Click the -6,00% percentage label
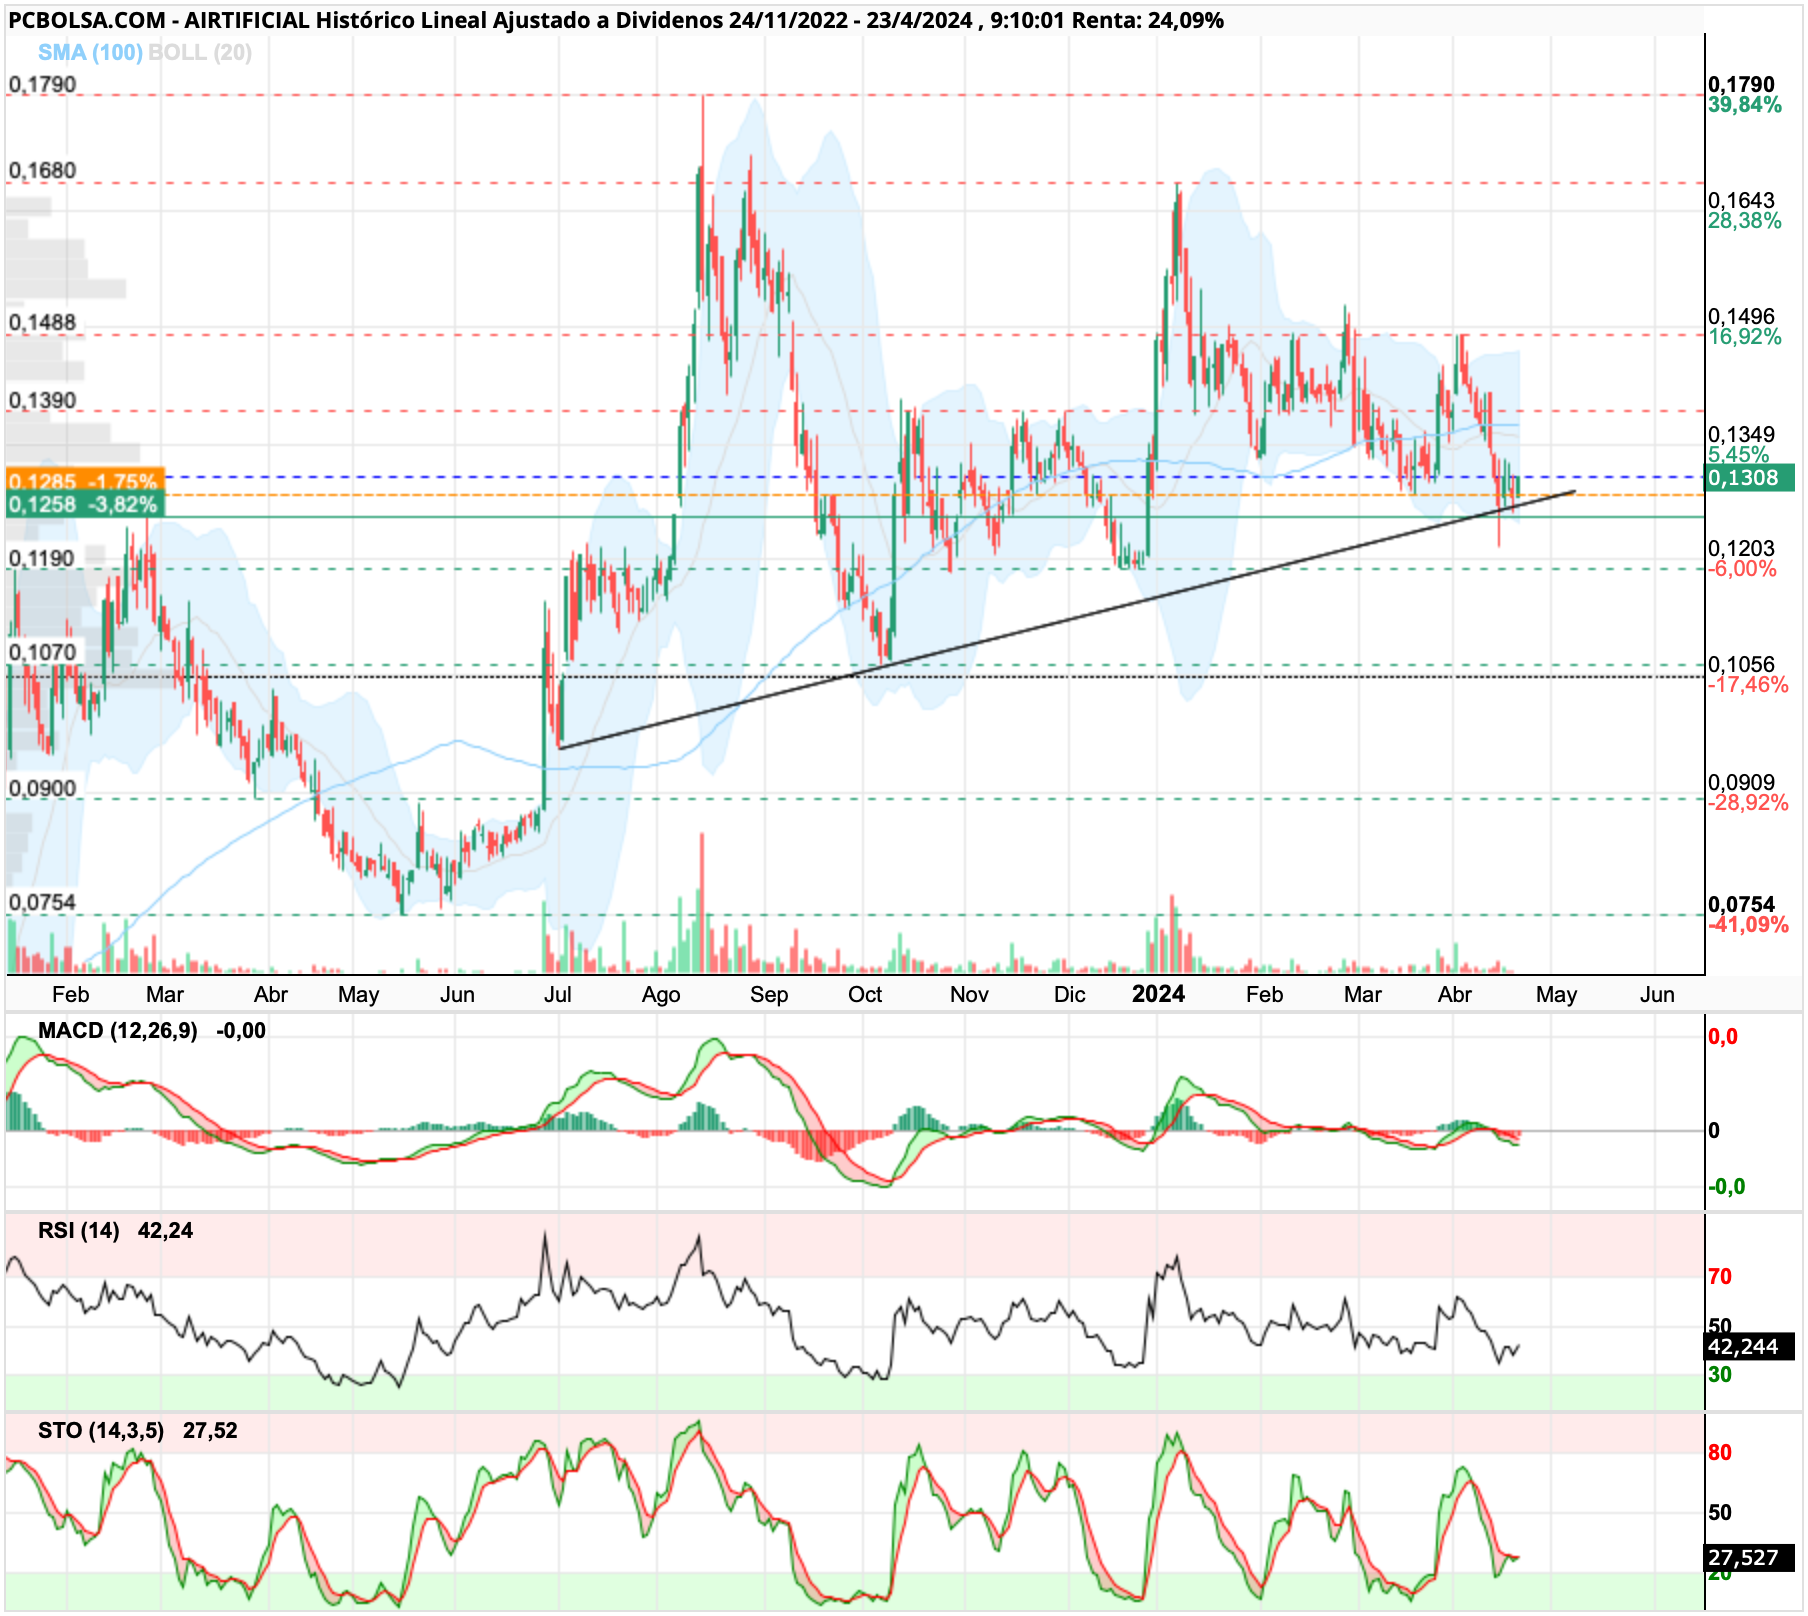Image resolution: width=1808 pixels, height=1616 pixels. (1742, 568)
